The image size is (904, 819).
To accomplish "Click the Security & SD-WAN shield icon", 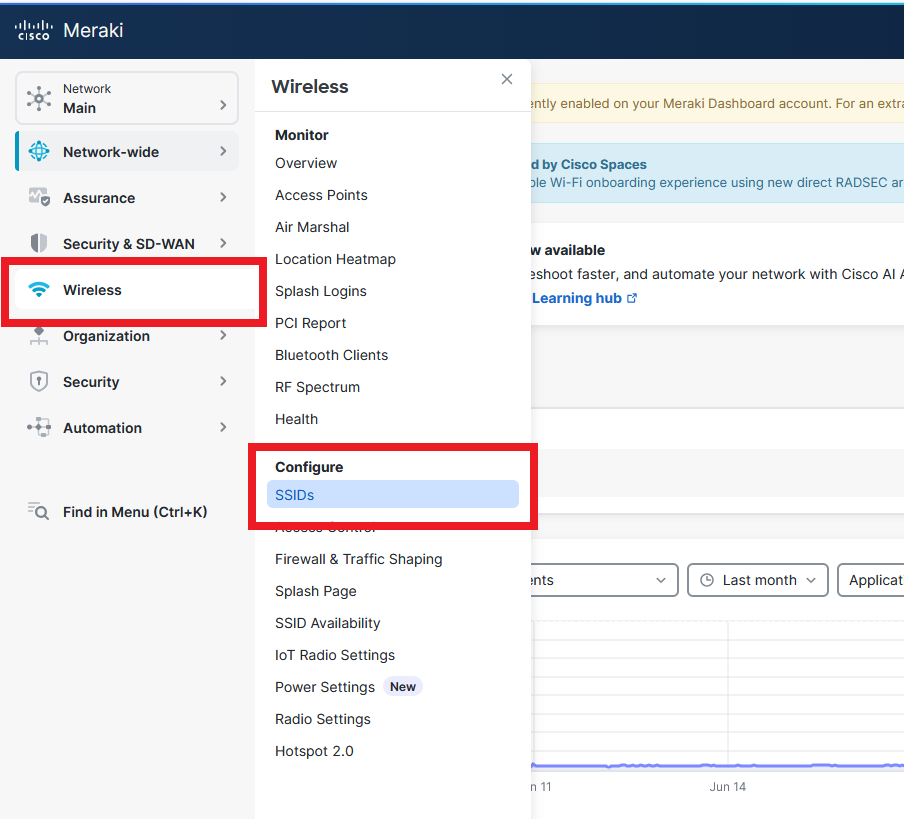I will 39,243.
